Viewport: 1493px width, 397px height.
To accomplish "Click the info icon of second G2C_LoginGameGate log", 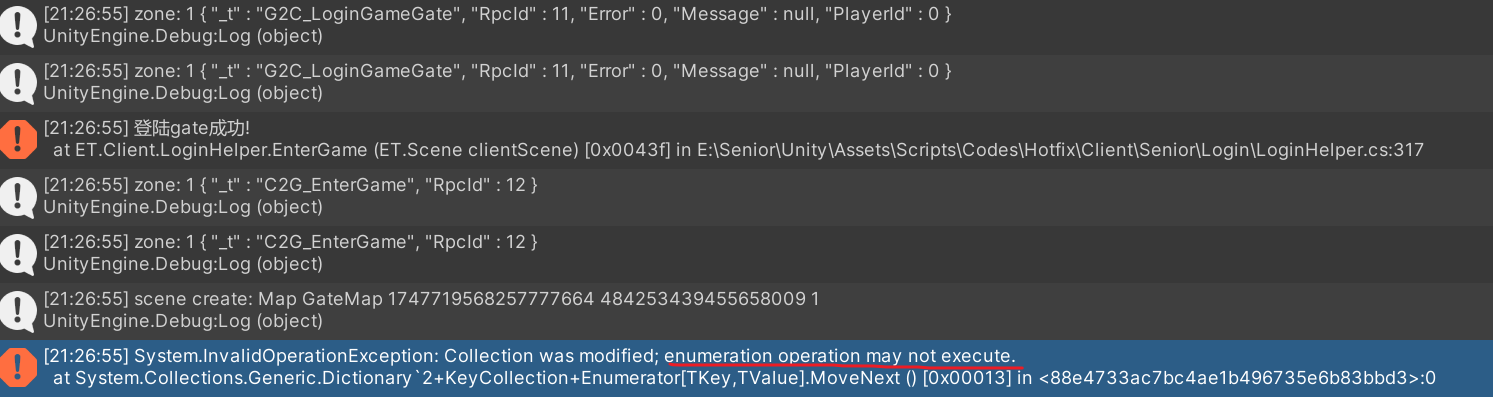I will coord(18,82).
